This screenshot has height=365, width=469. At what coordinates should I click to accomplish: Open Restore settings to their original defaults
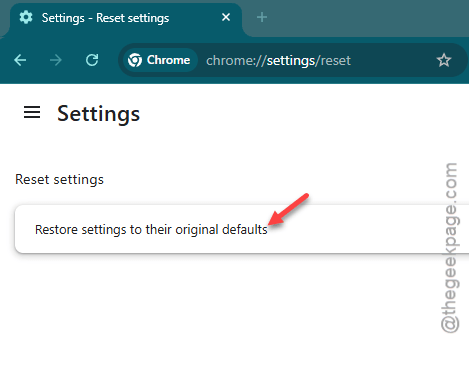[242, 229]
